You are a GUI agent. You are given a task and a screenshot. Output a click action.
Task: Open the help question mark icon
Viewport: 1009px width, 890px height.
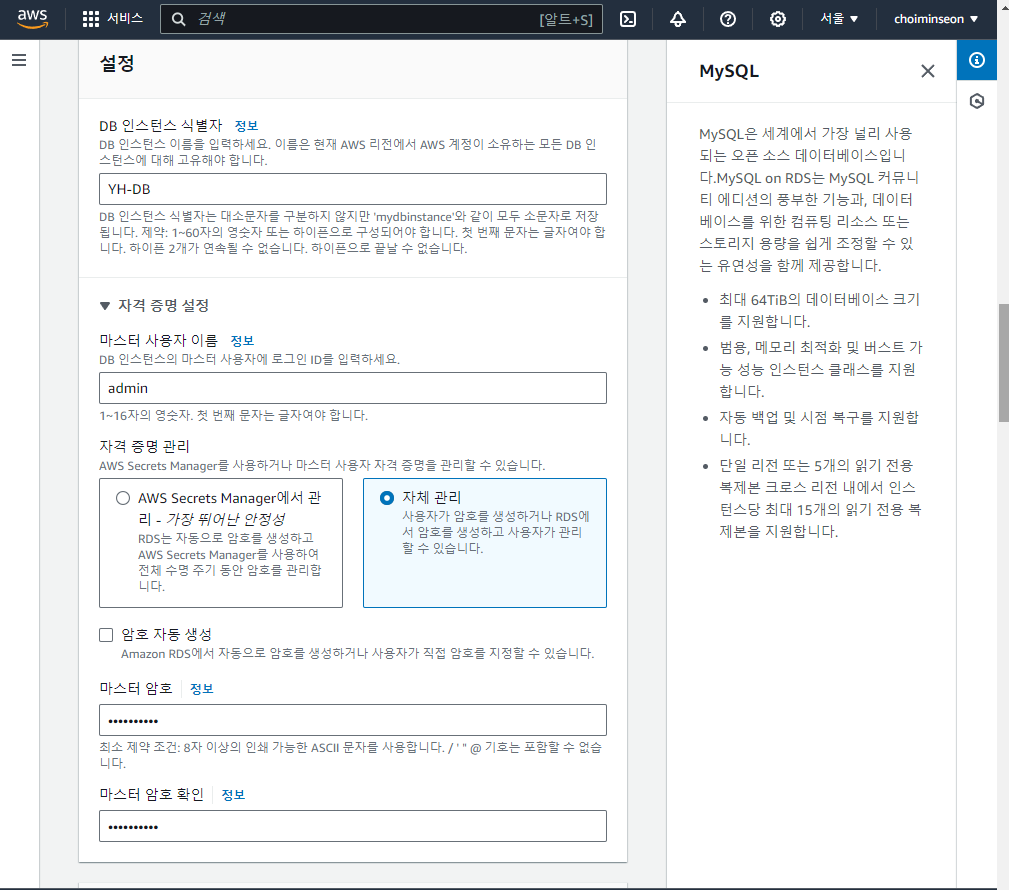[x=728, y=19]
